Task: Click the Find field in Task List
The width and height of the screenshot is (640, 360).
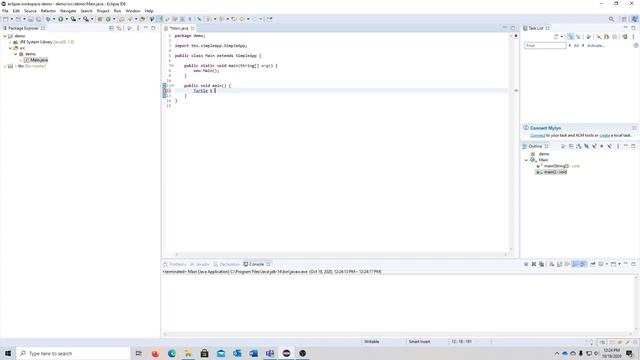Action: coord(545,46)
